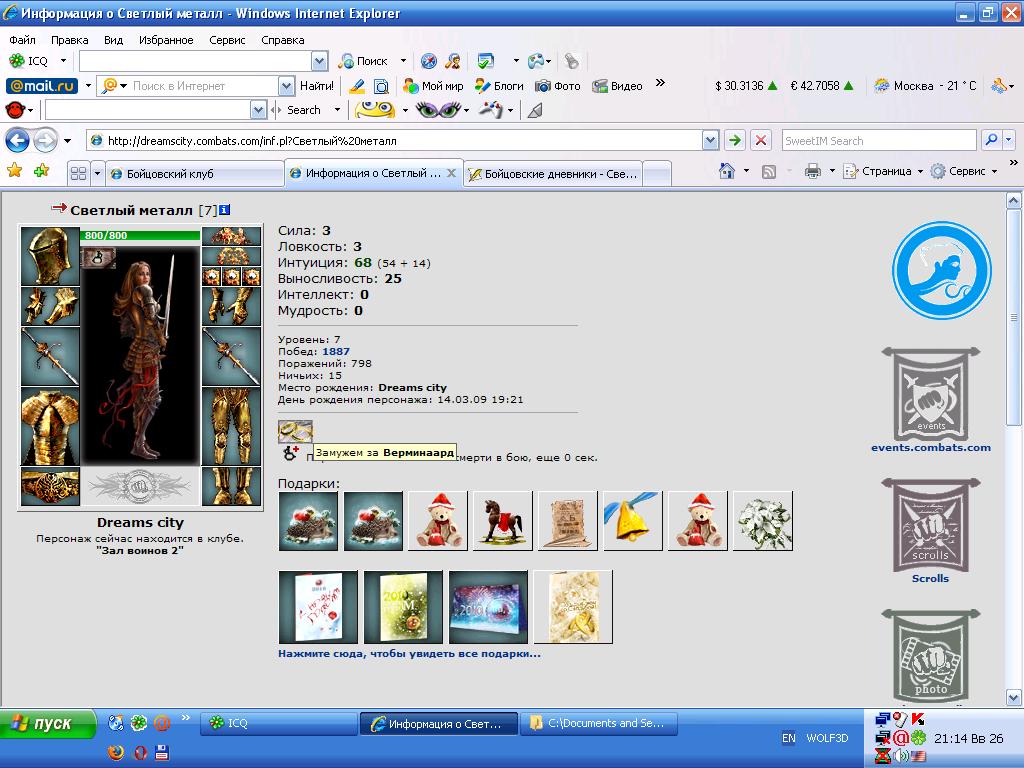1024x768 pixels.
Task: Click the Блоги toolbar link
Action: point(500,86)
